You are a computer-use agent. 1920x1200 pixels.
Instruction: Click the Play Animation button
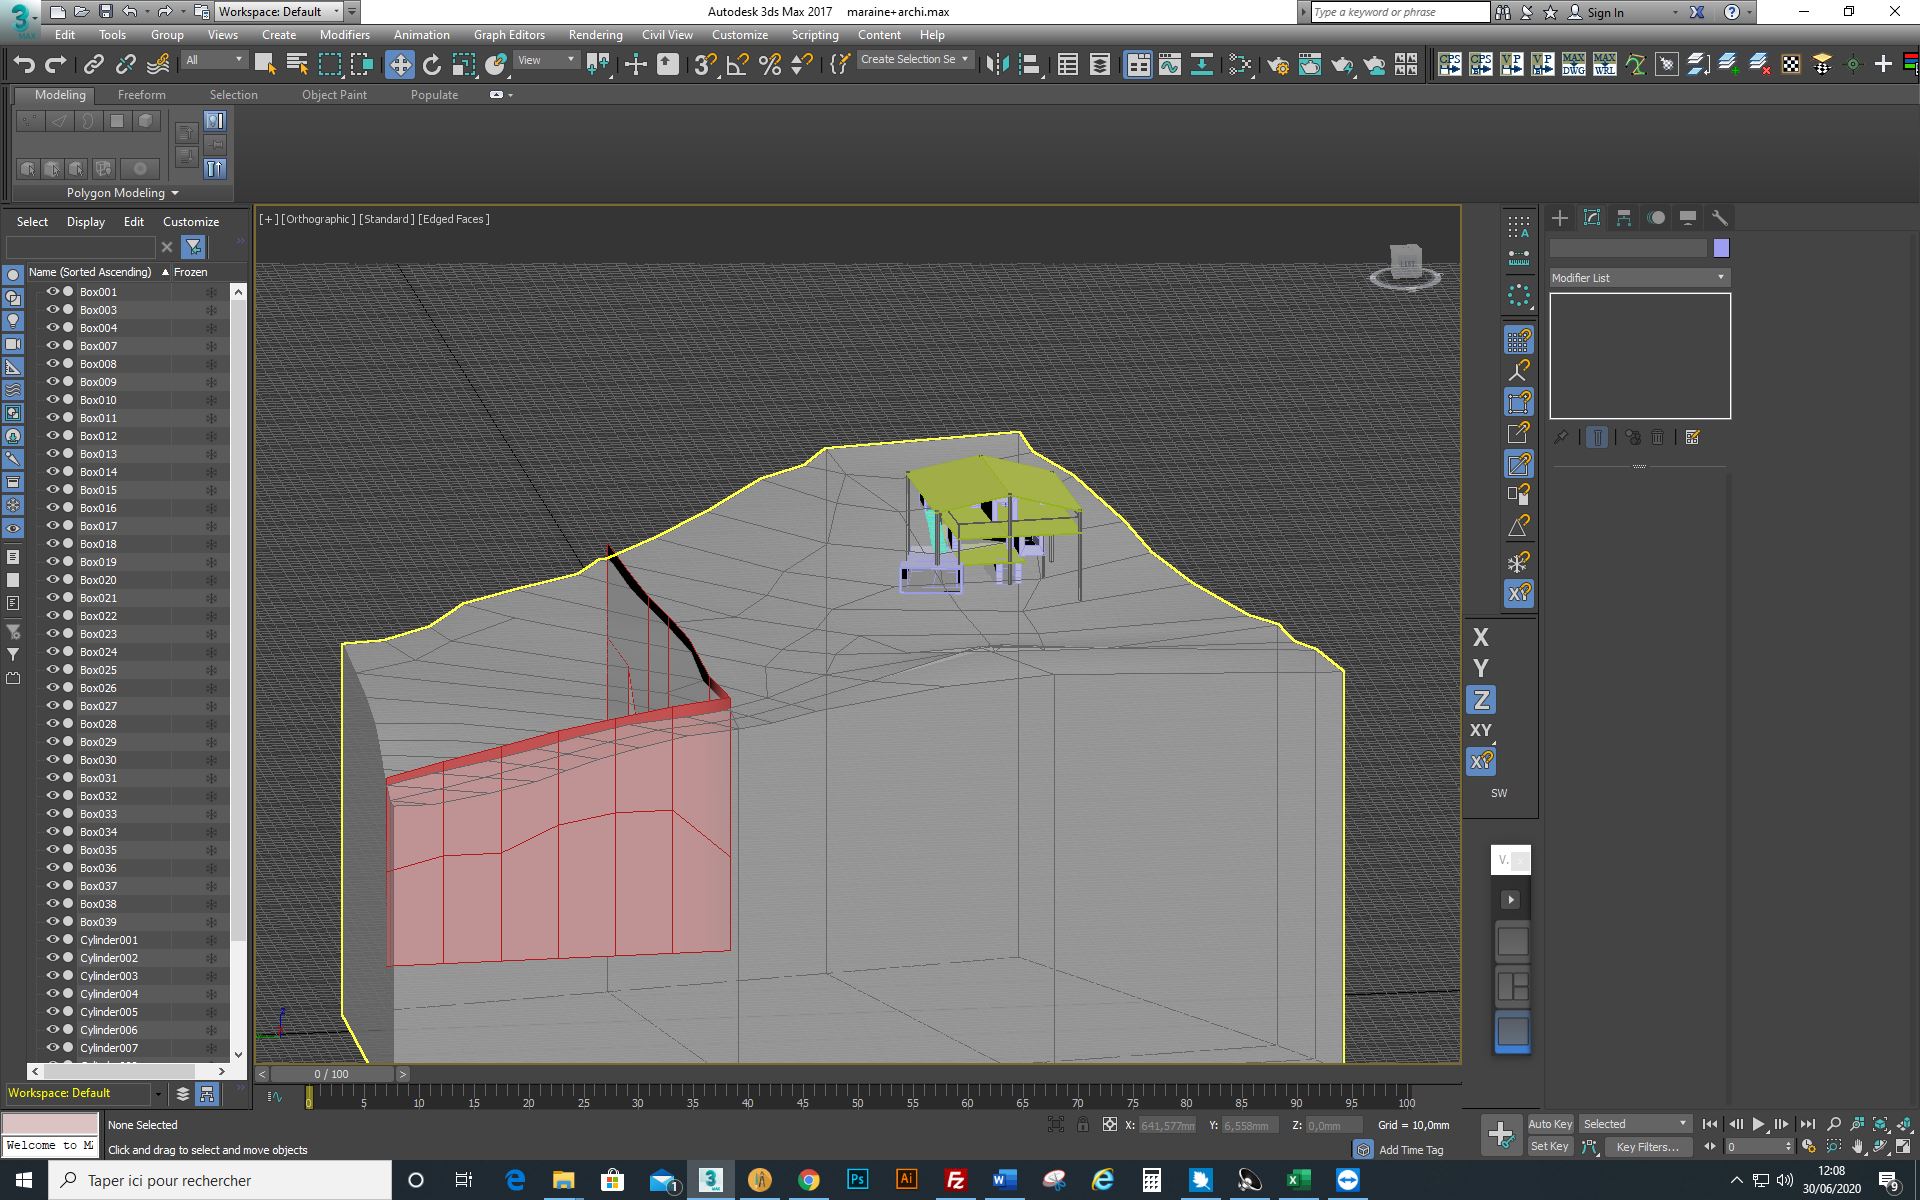[x=1758, y=1124]
